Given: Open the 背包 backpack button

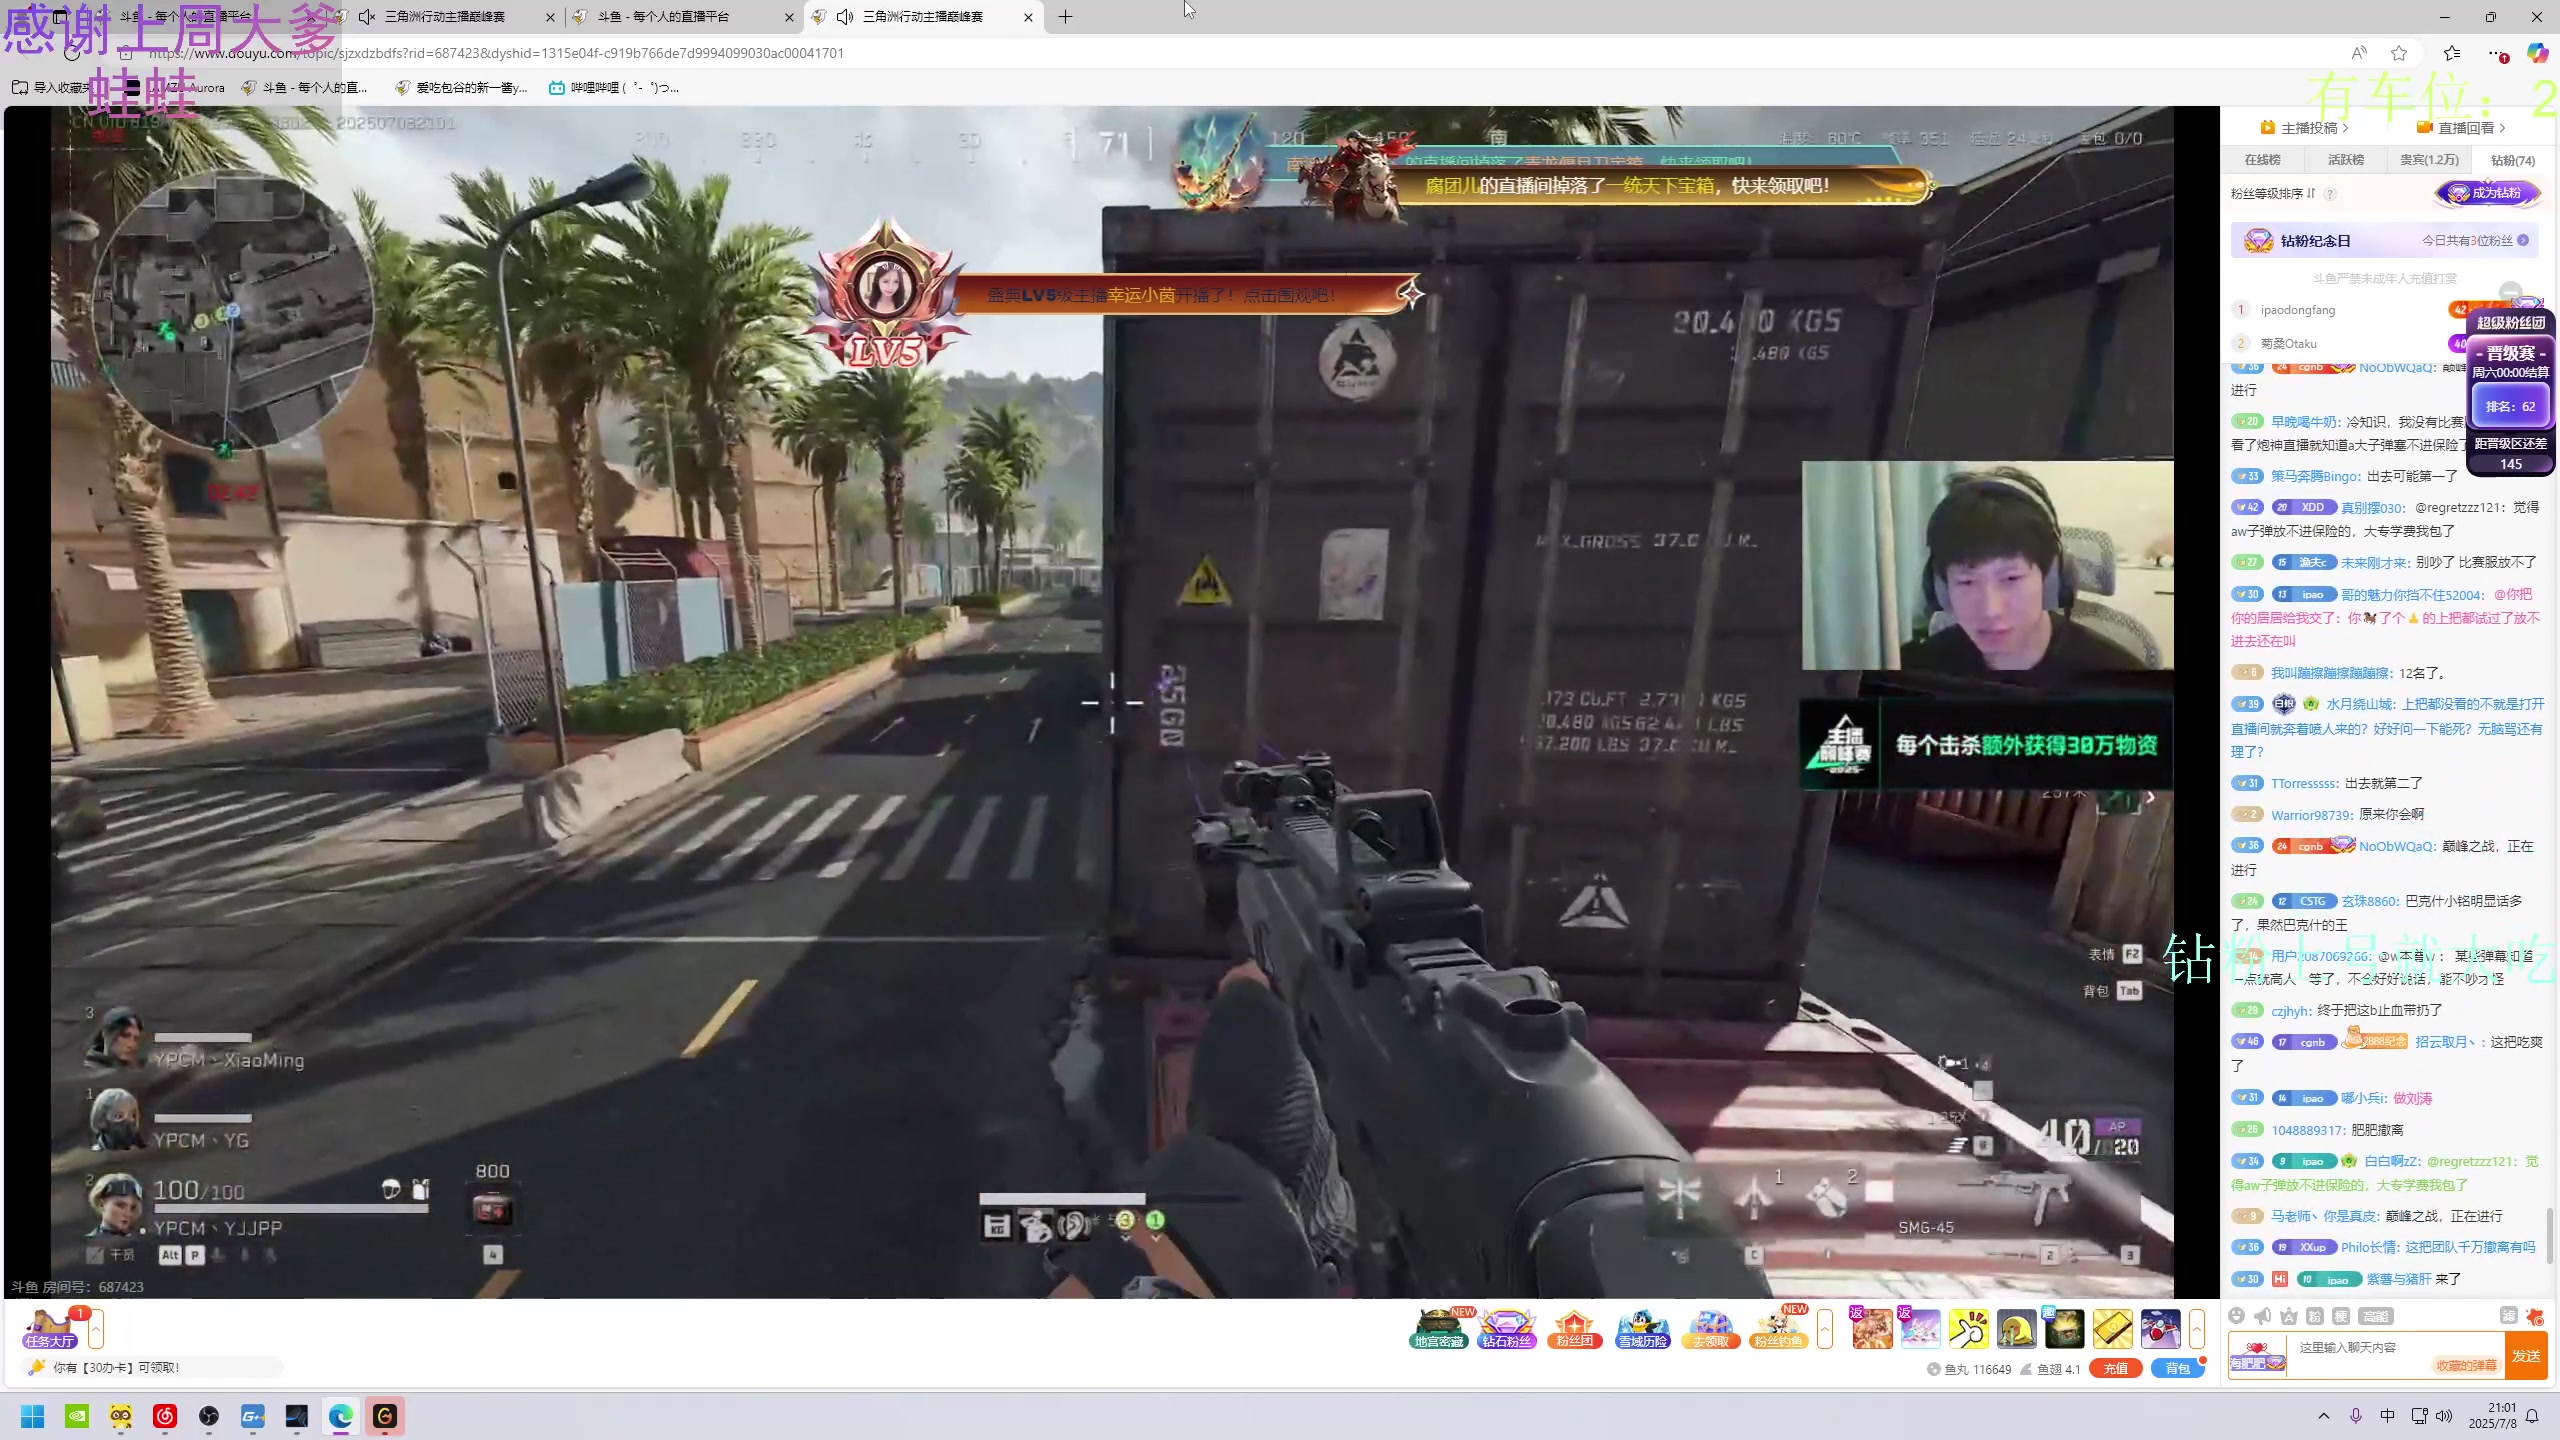Looking at the screenshot, I should coord(2178,1369).
